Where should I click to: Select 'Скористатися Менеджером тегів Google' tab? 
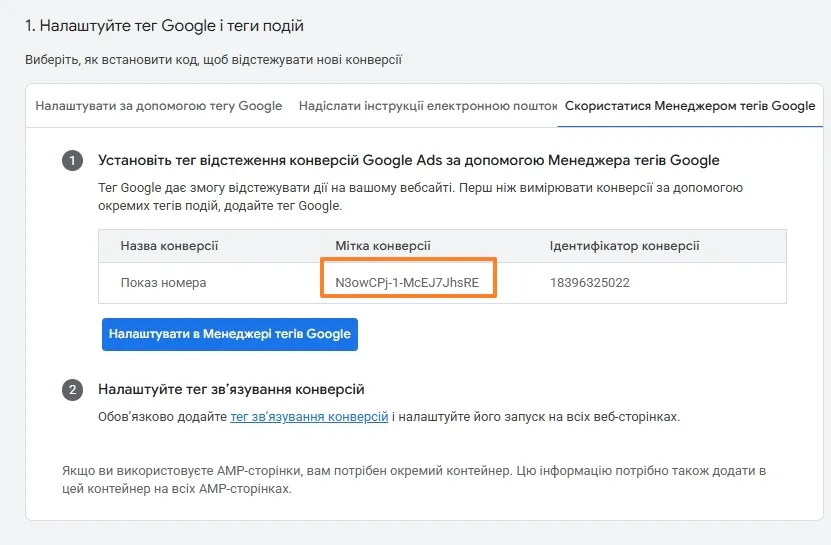pyautogui.click(x=689, y=106)
